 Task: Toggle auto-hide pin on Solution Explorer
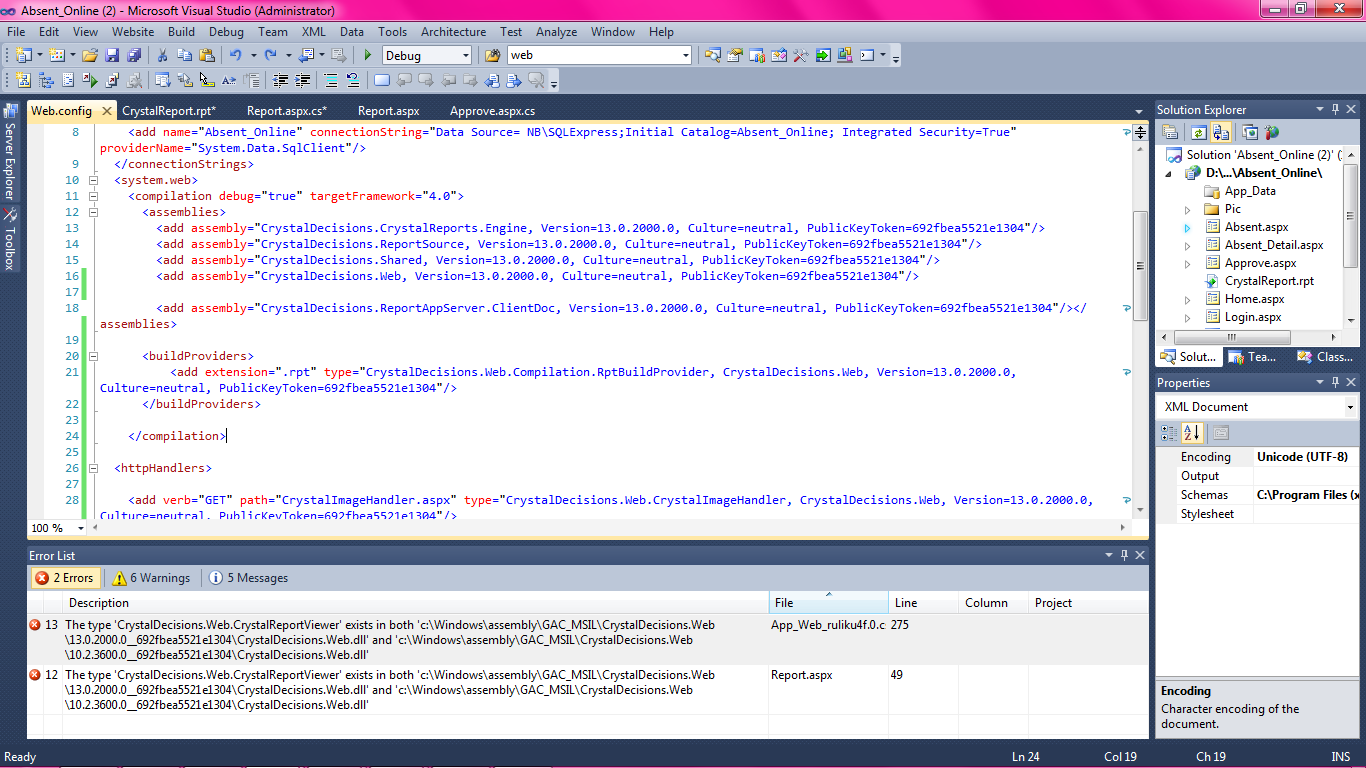click(x=1334, y=110)
